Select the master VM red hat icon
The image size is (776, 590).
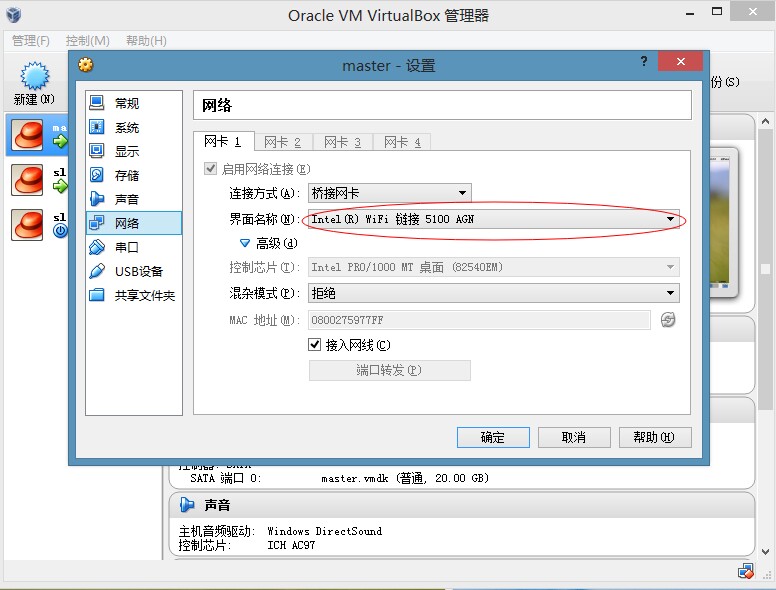coord(28,135)
